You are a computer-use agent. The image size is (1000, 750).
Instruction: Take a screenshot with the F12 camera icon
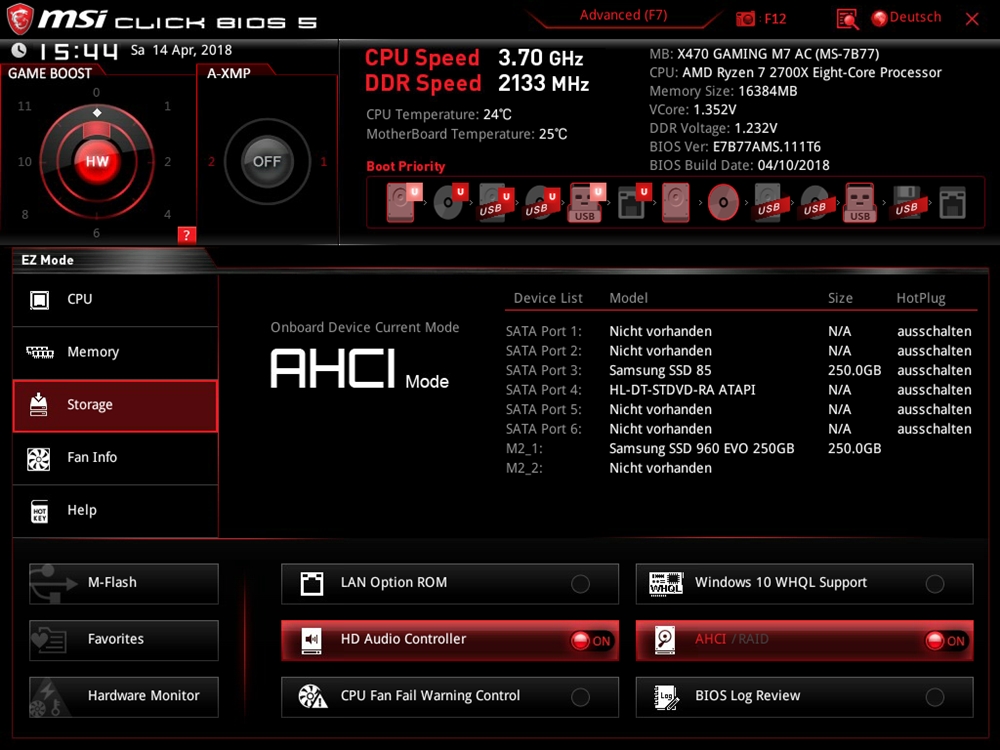[x=745, y=18]
